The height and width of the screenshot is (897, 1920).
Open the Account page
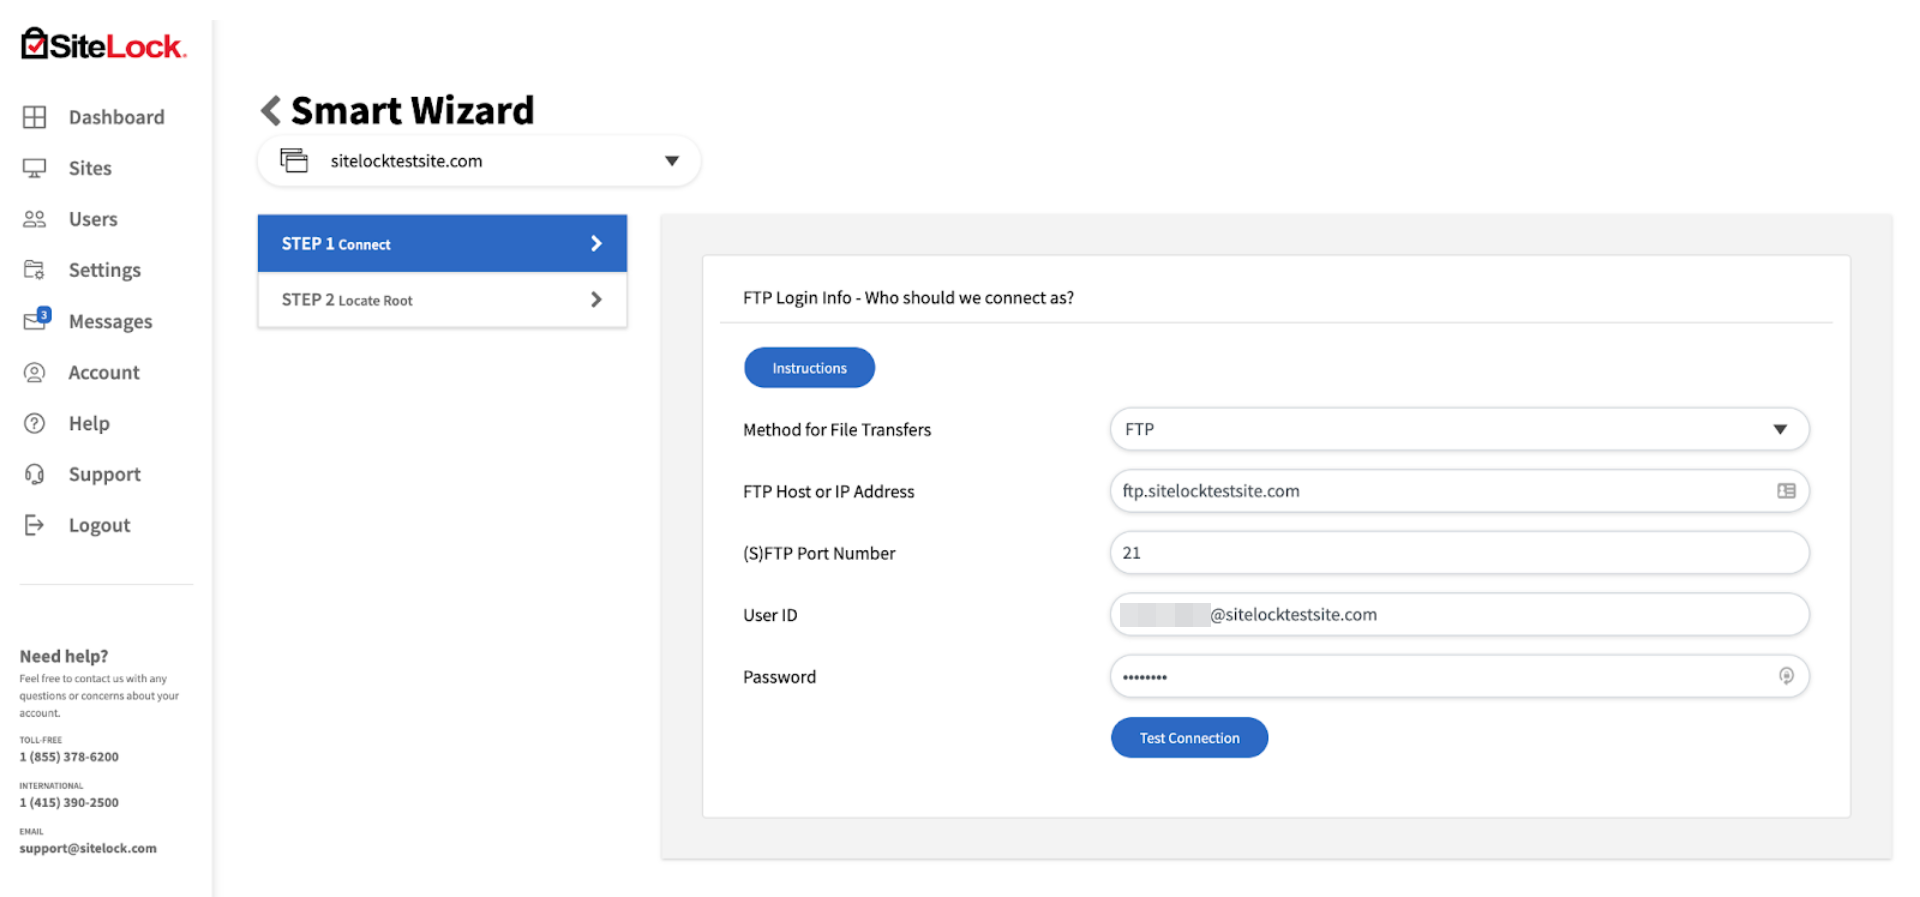[104, 372]
